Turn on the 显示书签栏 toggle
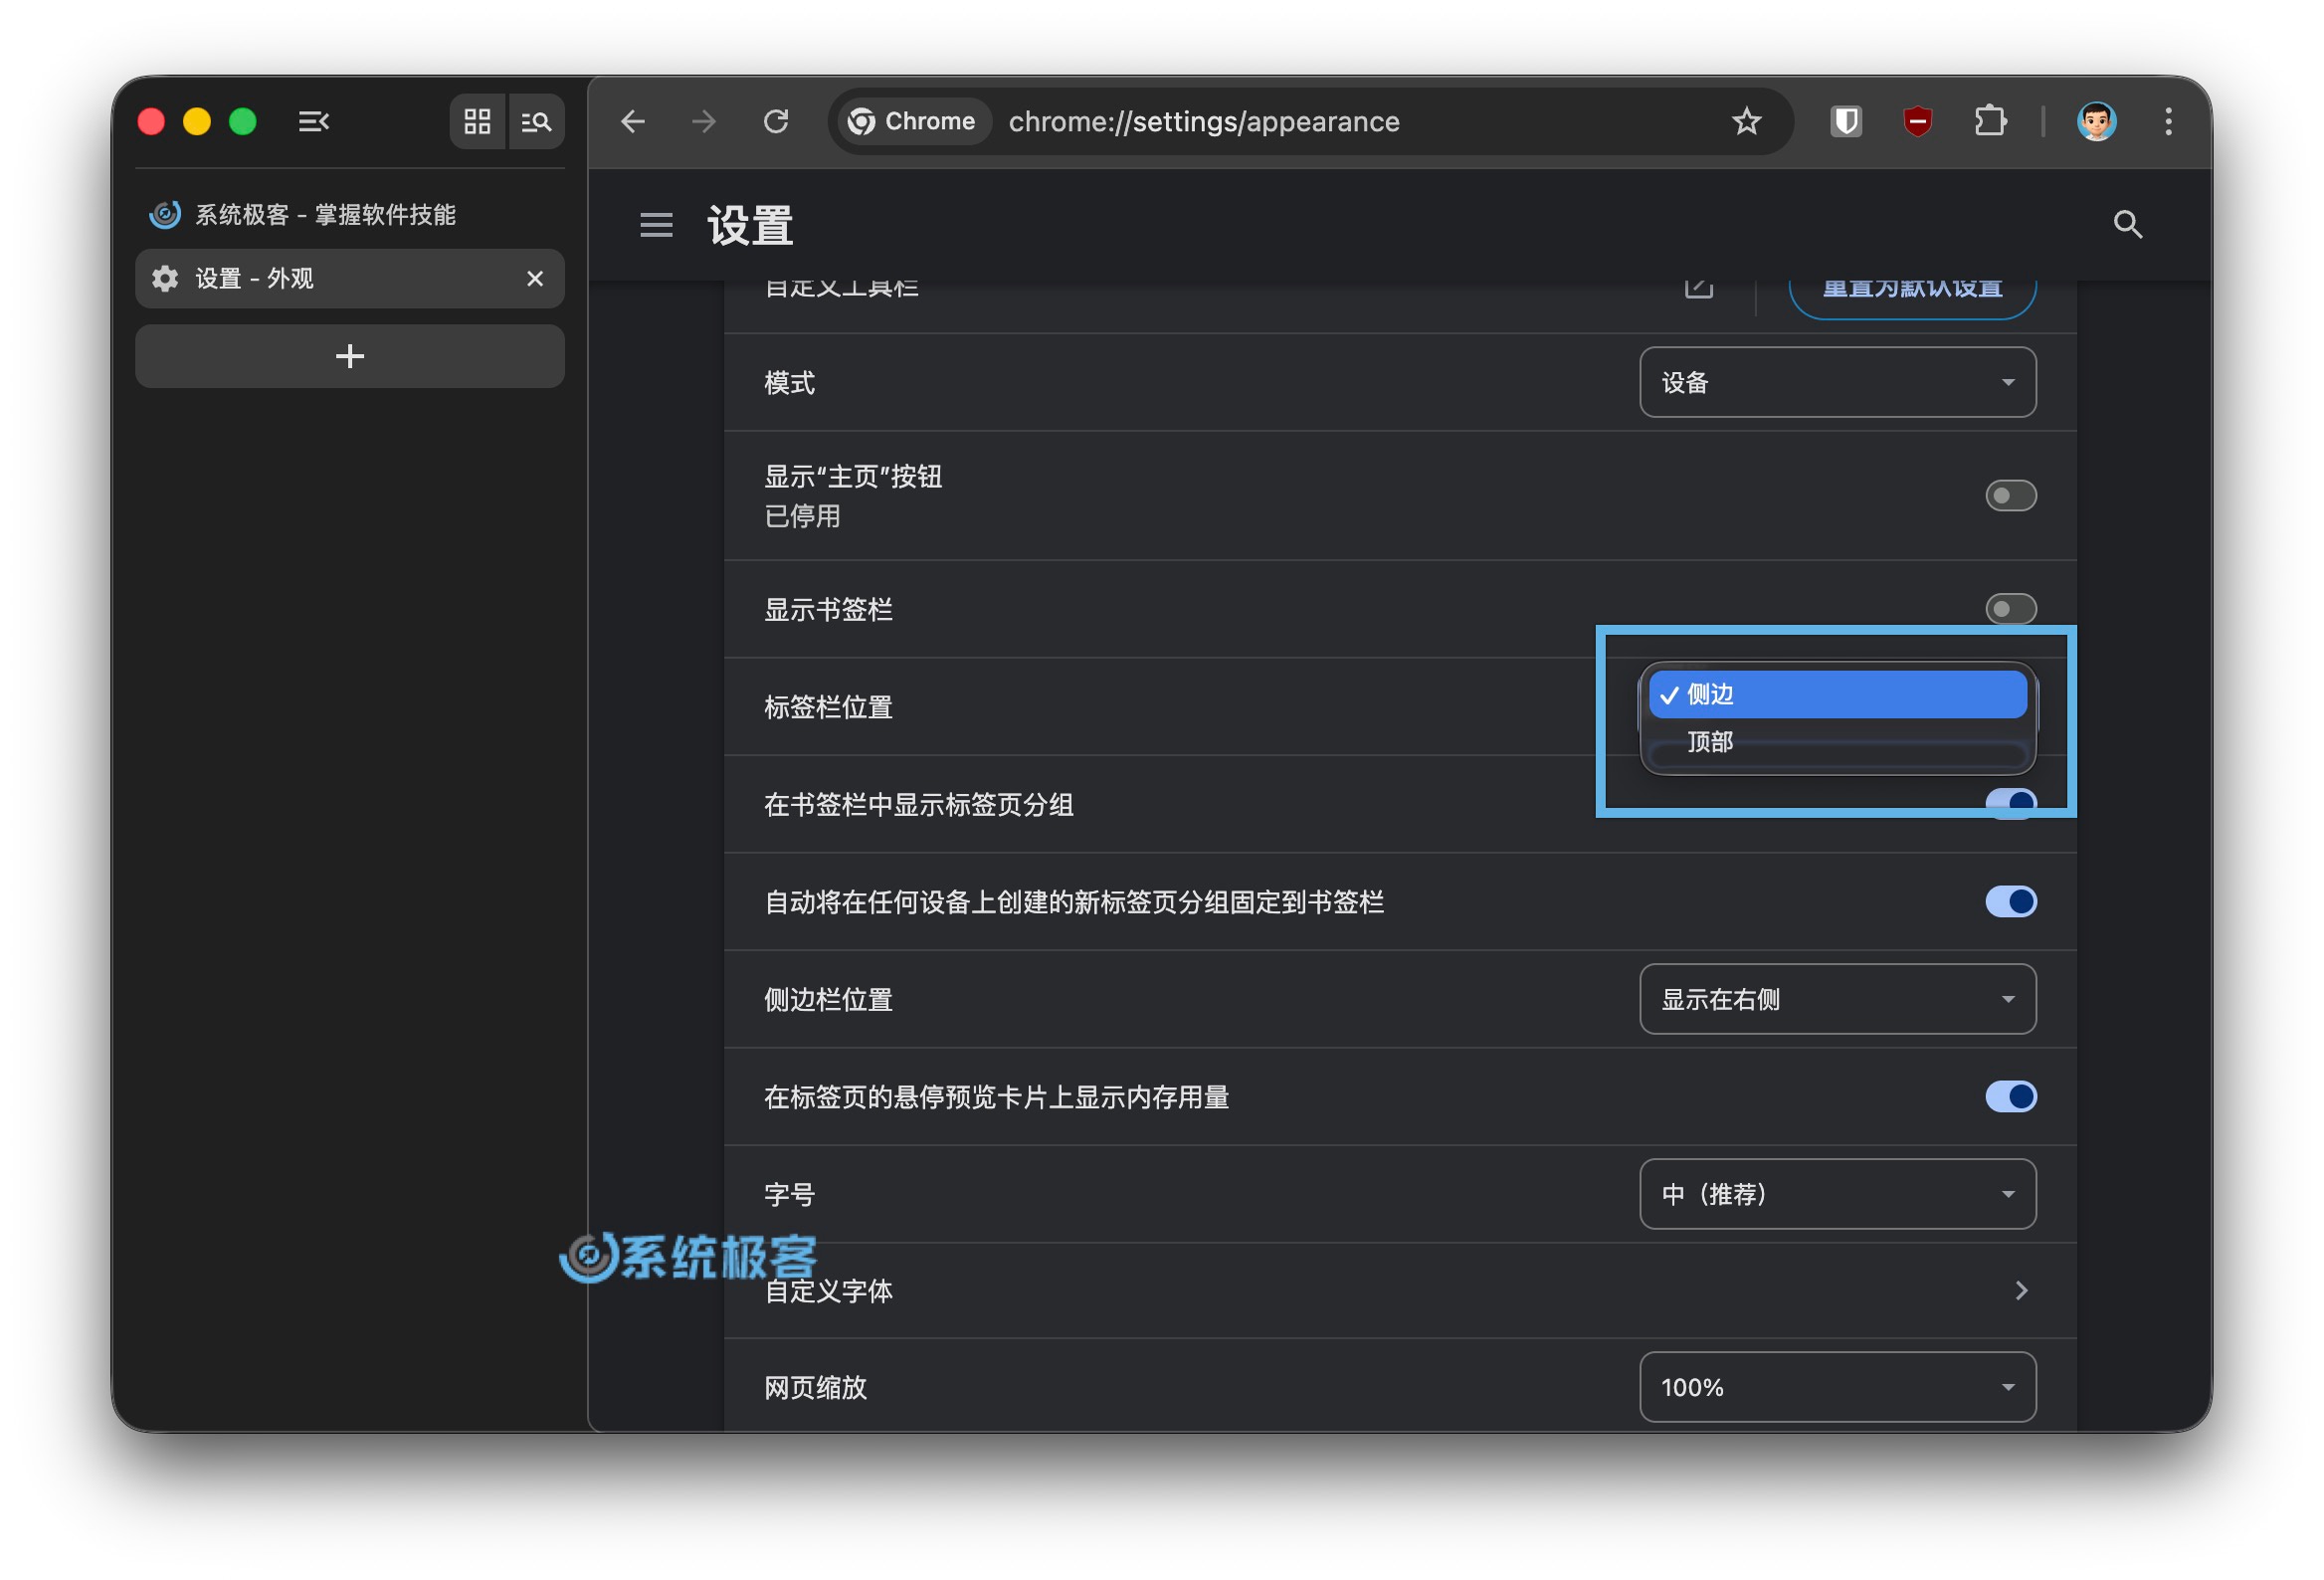Image resolution: width=2324 pixels, height=1580 pixels. 2010,608
